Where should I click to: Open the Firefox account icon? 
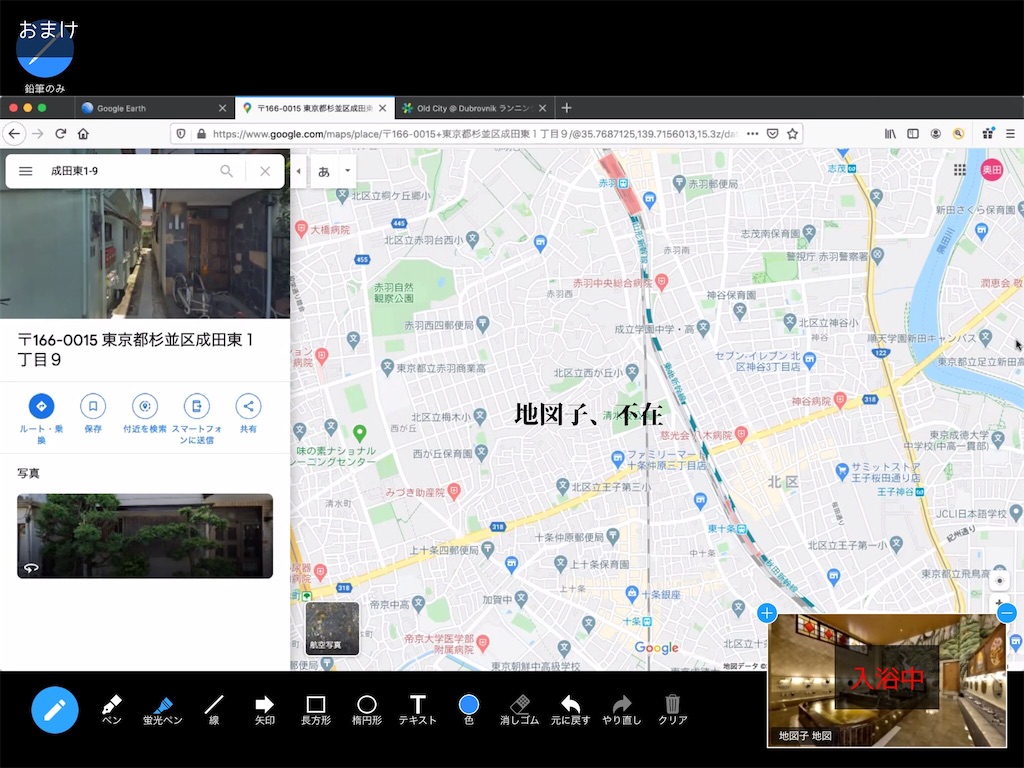coord(936,134)
